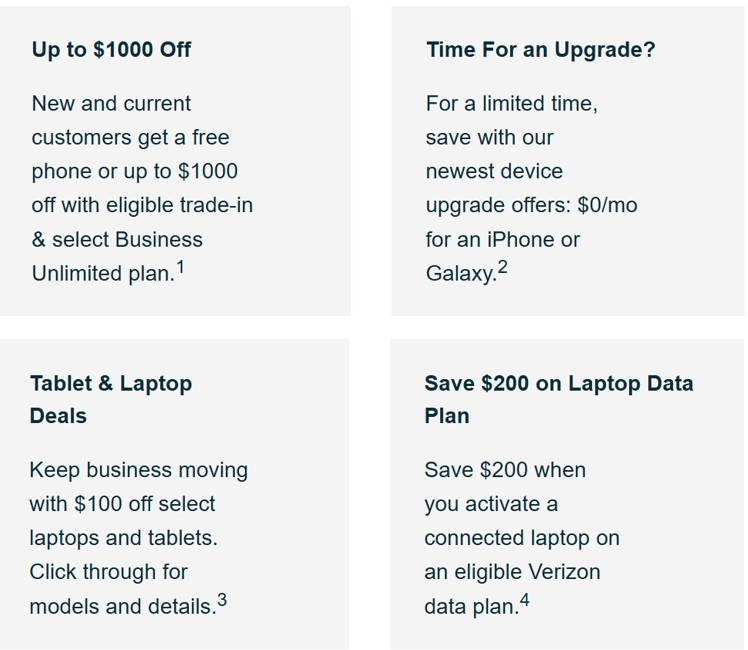
Task: Click the "Keep business moving" text line
Action: pyautogui.click(x=138, y=470)
